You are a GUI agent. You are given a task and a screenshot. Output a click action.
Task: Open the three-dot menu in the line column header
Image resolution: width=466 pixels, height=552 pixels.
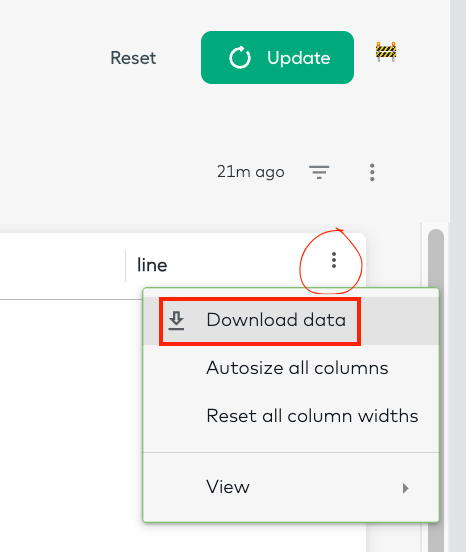[x=334, y=260]
